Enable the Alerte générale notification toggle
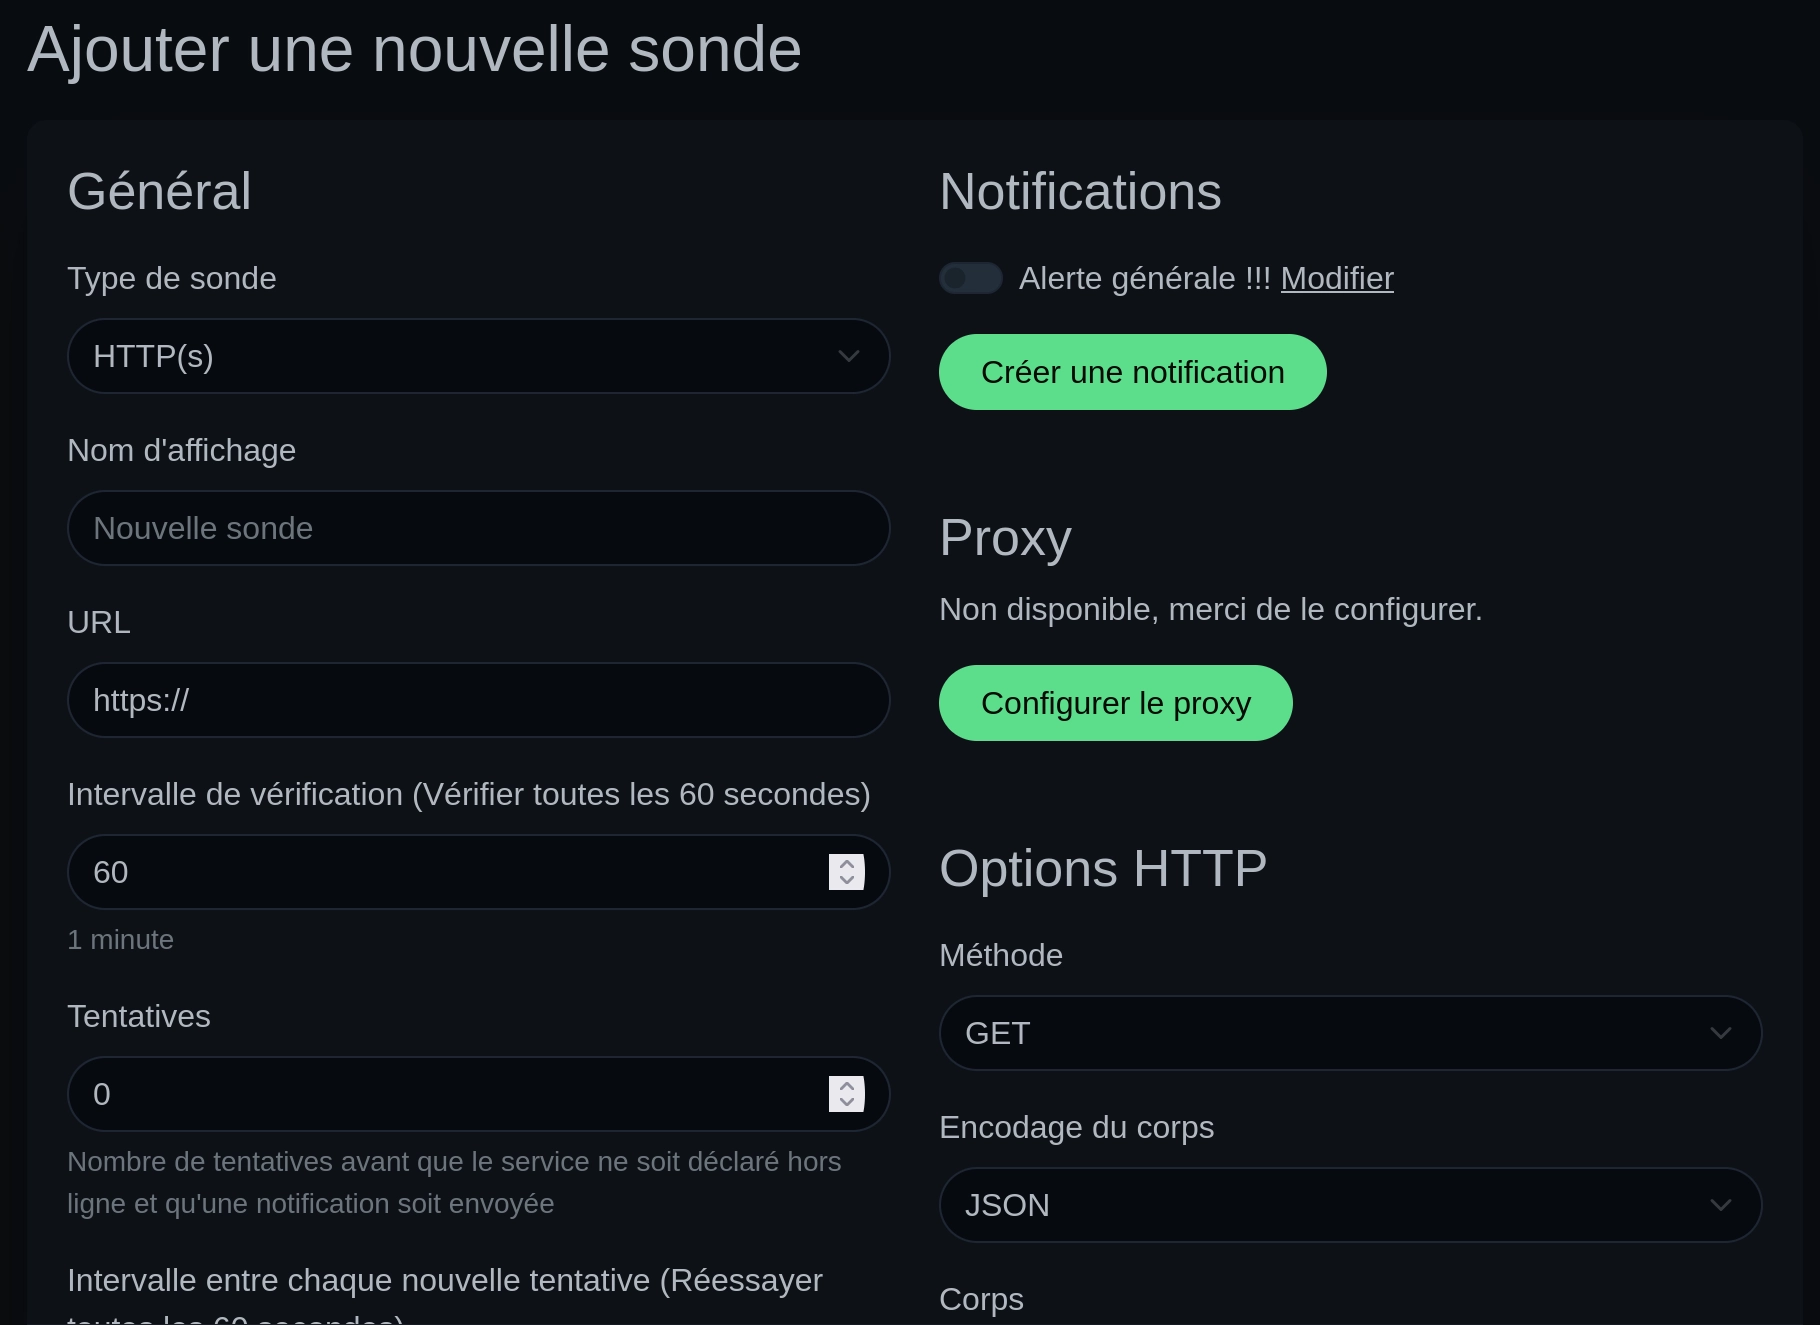The width and height of the screenshot is (1820, 1325). click(969, 278)
